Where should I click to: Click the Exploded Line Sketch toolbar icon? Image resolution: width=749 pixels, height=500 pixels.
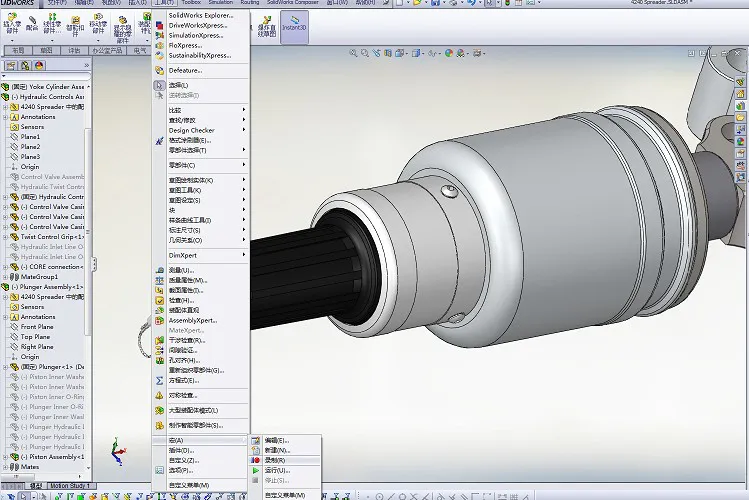coord(267,19)
